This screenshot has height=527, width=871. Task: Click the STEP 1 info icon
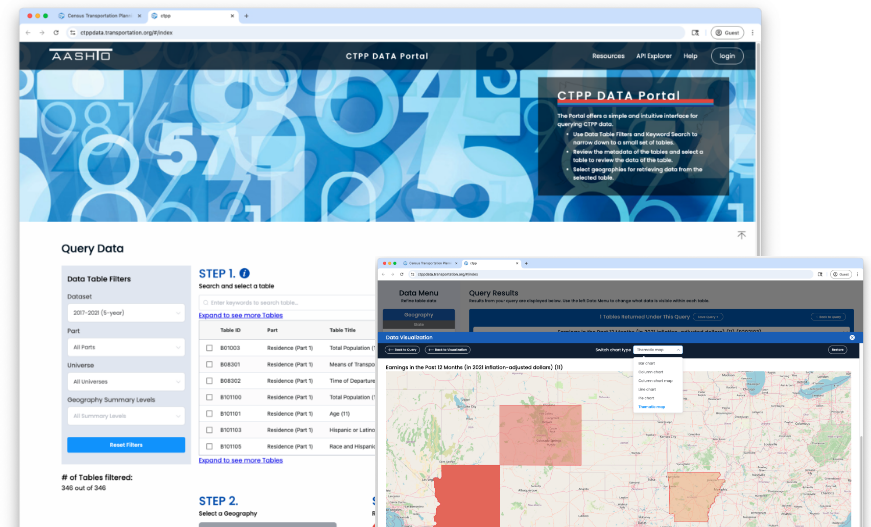click(244, 273)
